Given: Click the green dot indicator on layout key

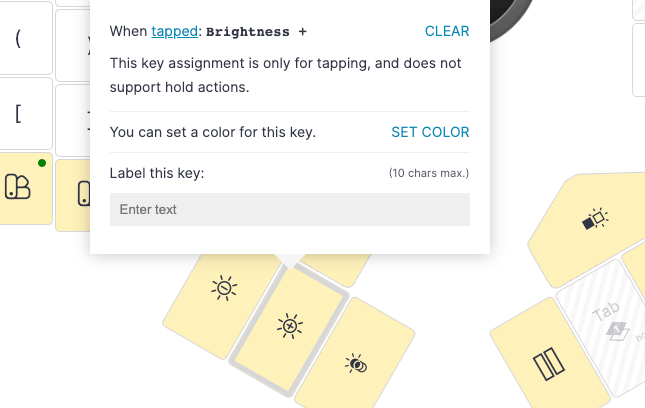Looking at the screenshot, I should tap(42, 163).
